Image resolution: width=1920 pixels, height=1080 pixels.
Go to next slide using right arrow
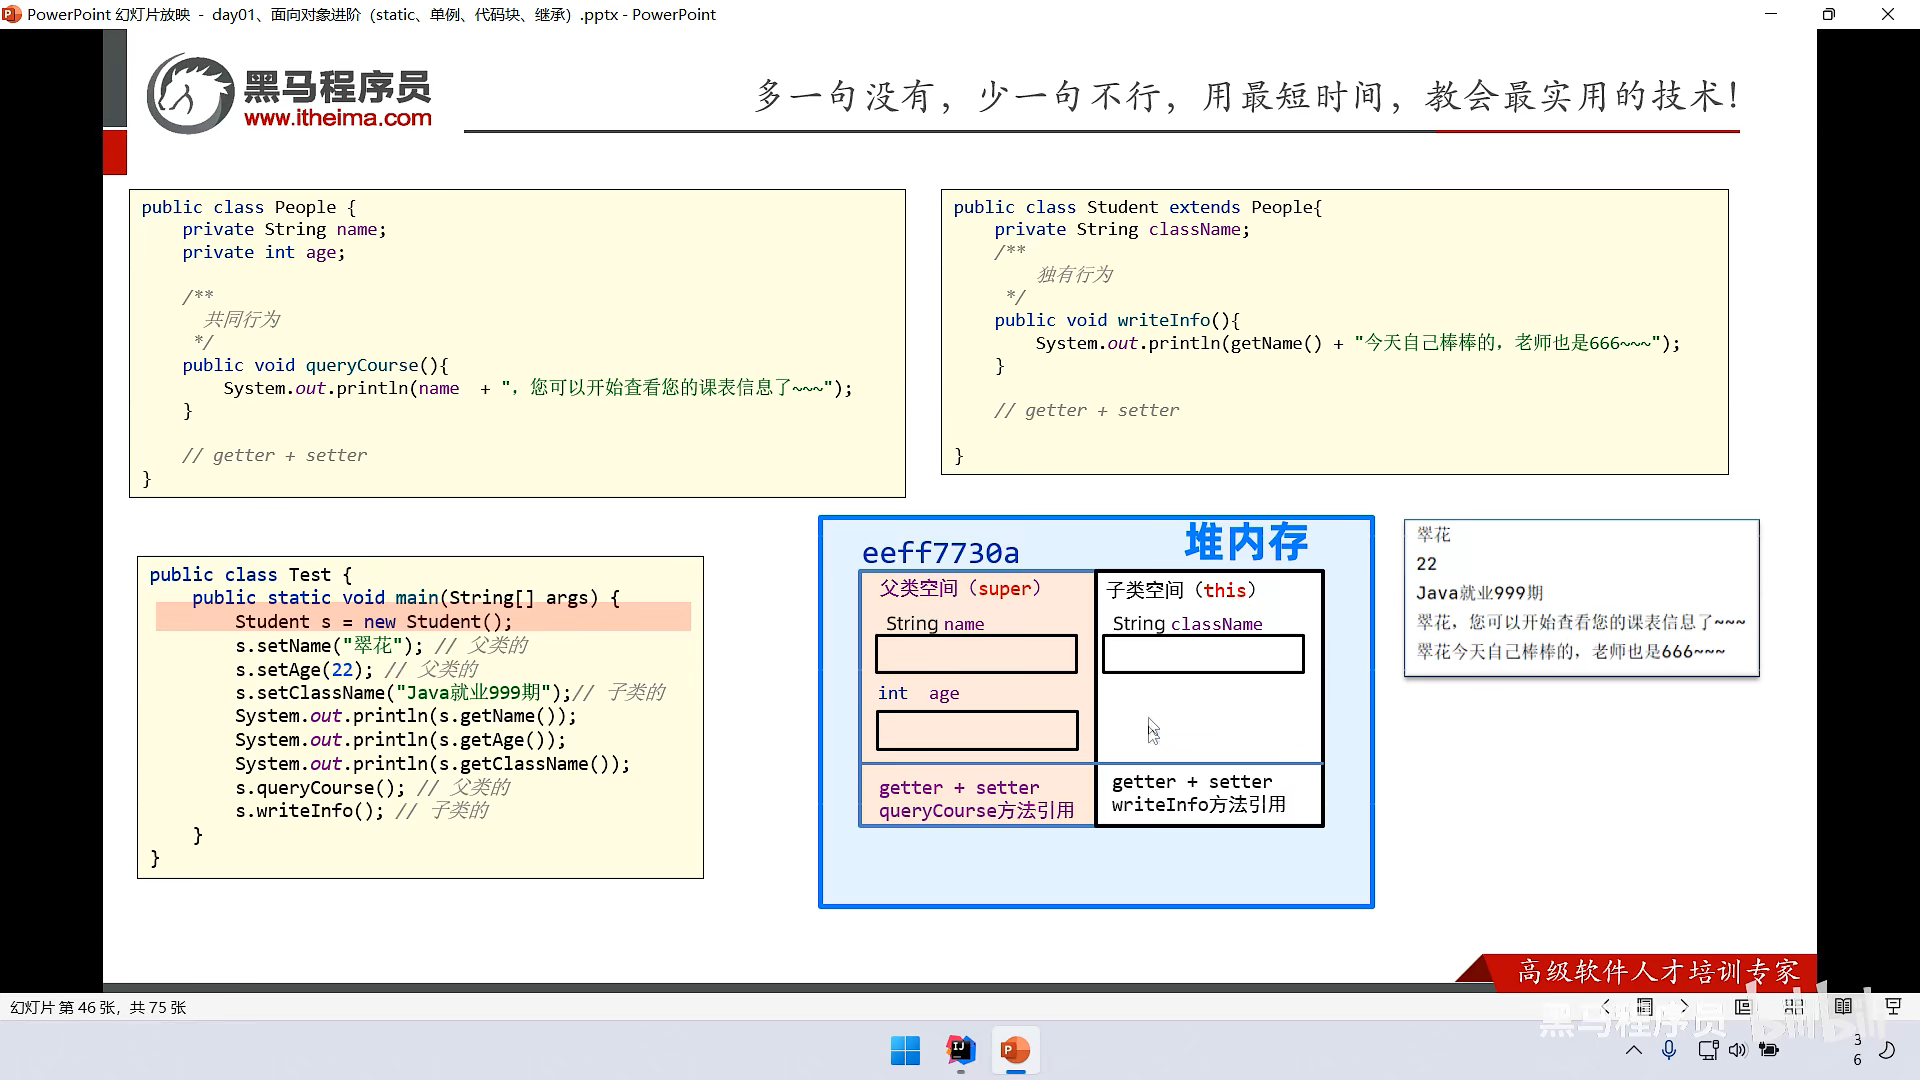point(1684,1006)
